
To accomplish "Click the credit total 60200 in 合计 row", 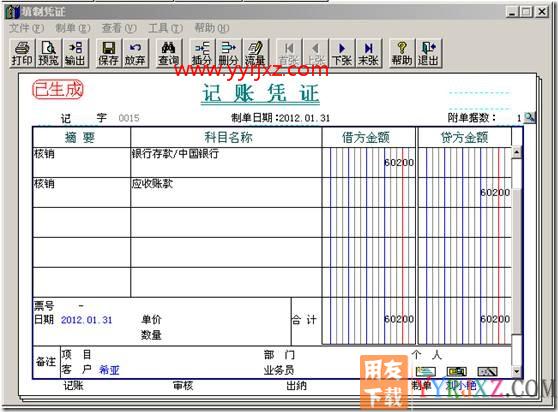I will tap(495, 319).
